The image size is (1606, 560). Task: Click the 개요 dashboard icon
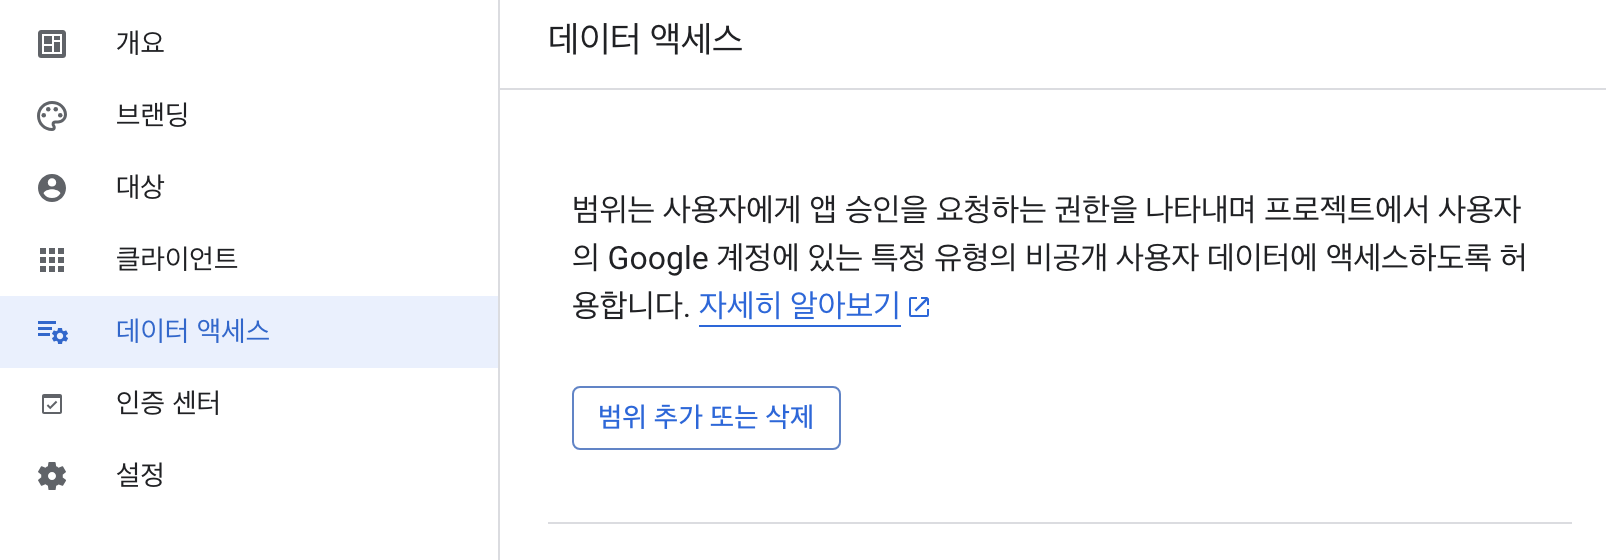click(x=52, y=44)
